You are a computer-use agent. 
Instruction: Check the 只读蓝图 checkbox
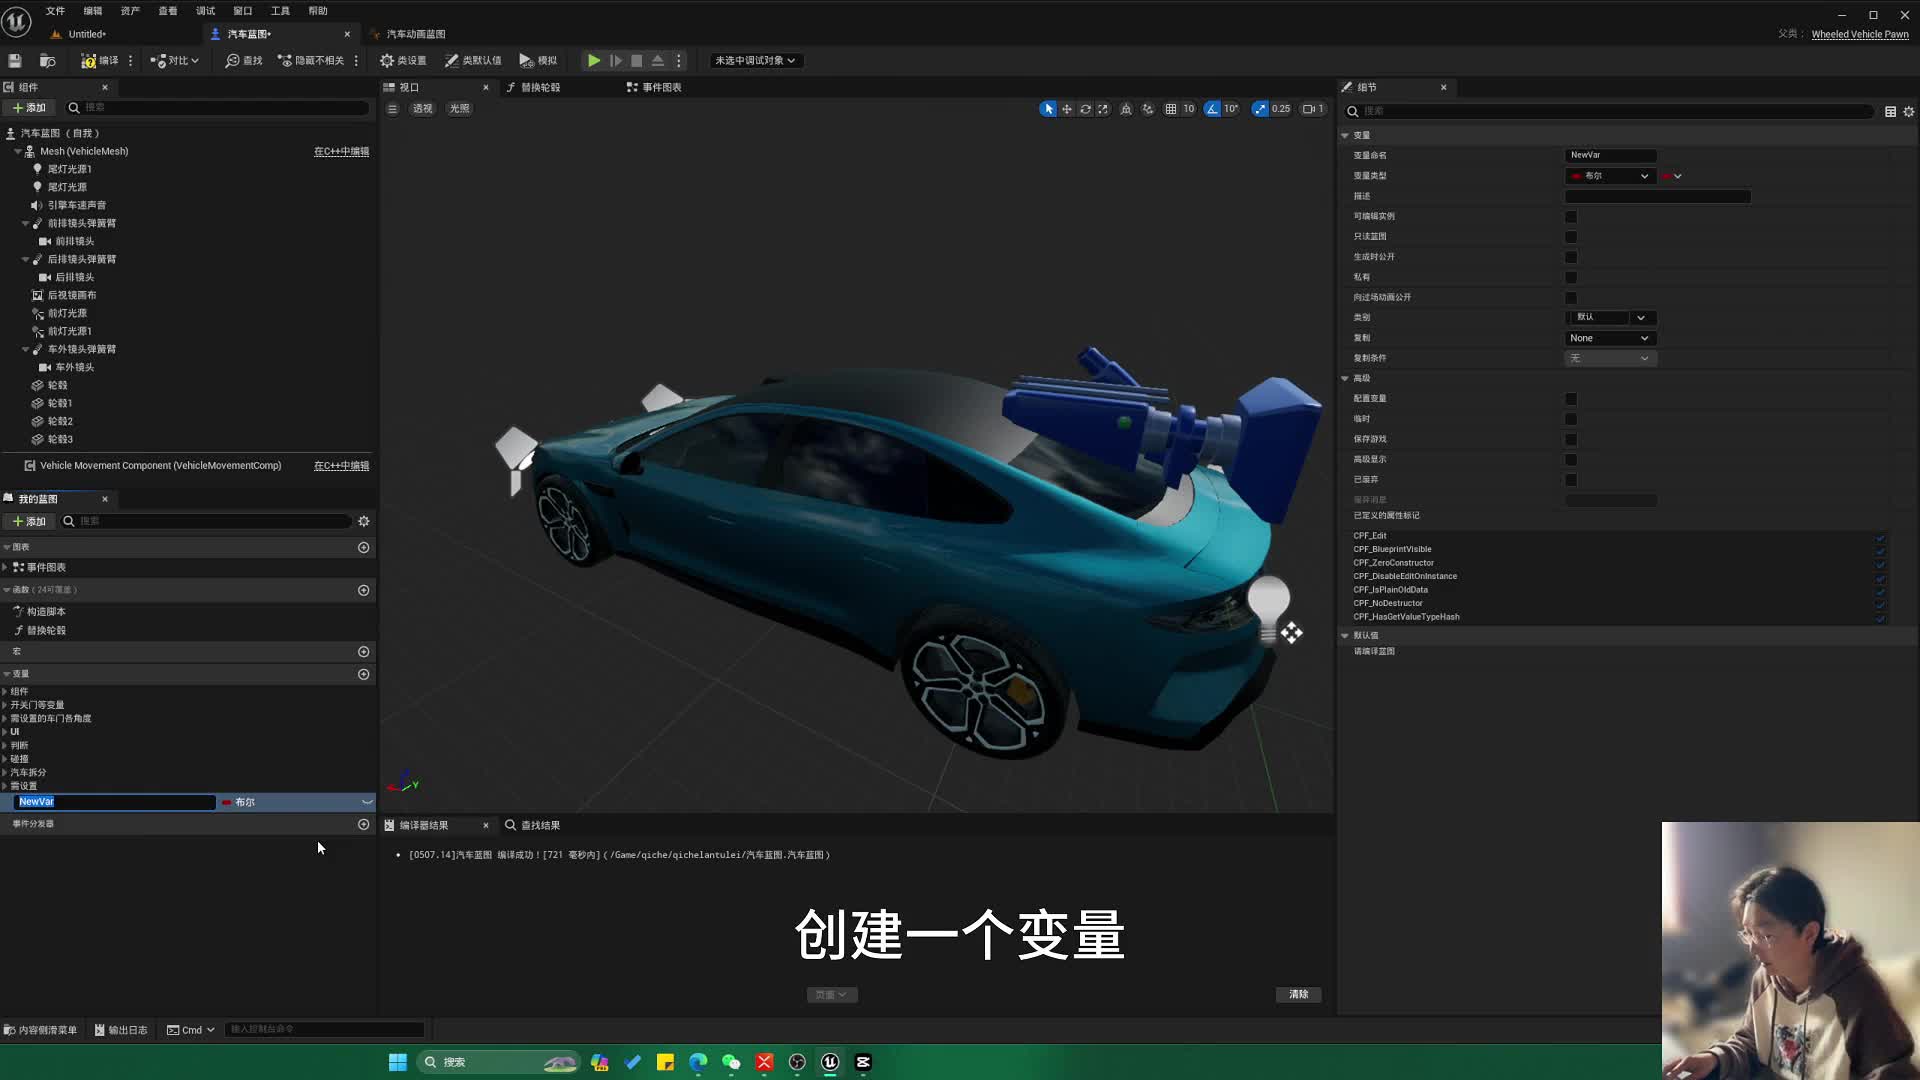click(x=1571, y=237)
